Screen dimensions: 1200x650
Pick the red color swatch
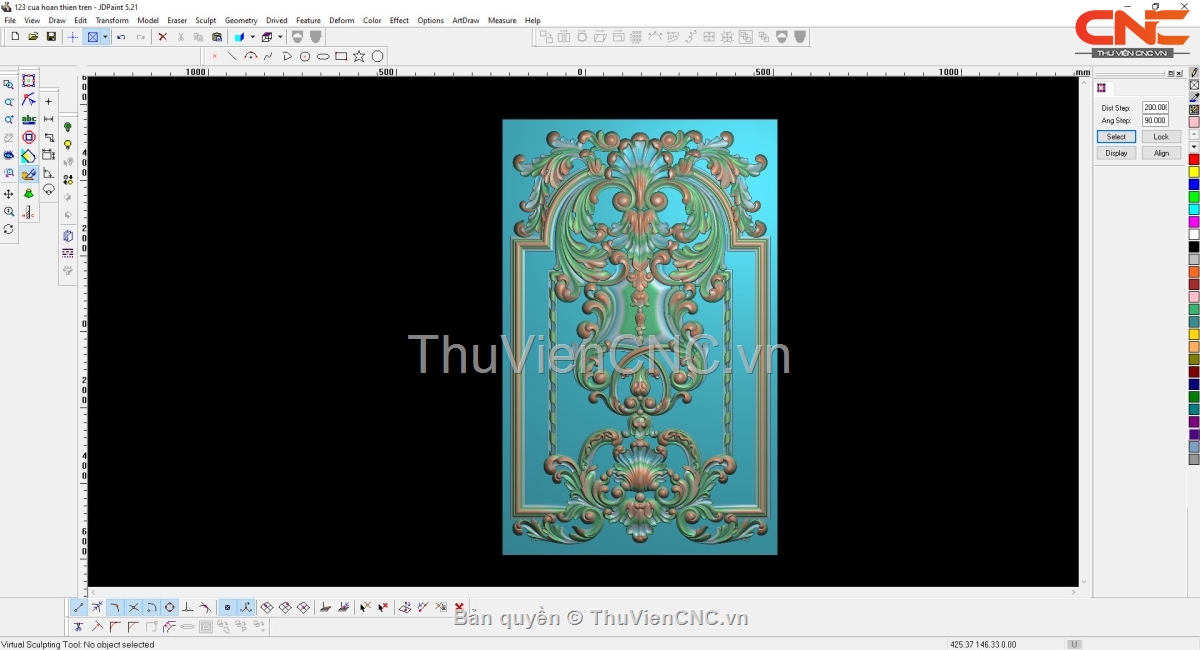point(1194,160)
